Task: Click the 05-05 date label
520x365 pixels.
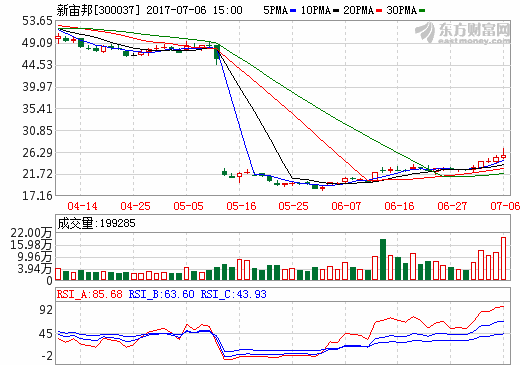Action: [x=188, y=206]
